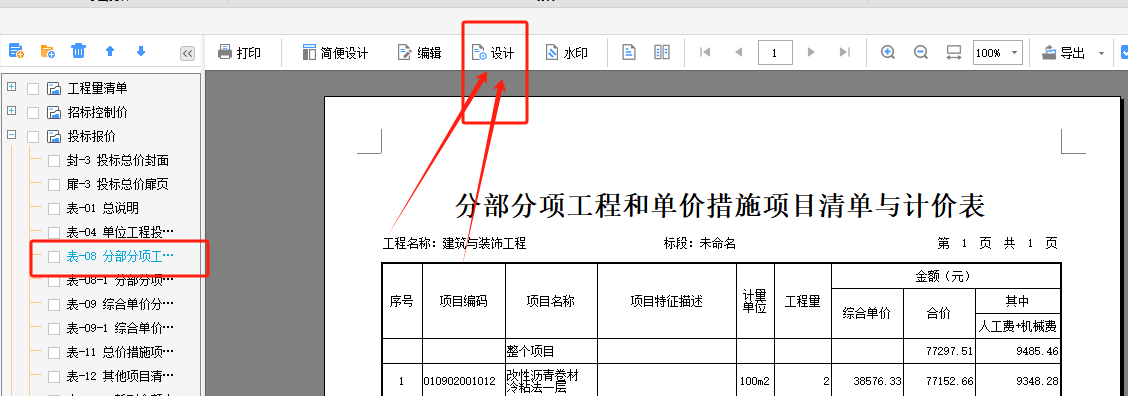Open report 表-04 单位工程投…
The image size is (1128, 396).
coord(120,232)
